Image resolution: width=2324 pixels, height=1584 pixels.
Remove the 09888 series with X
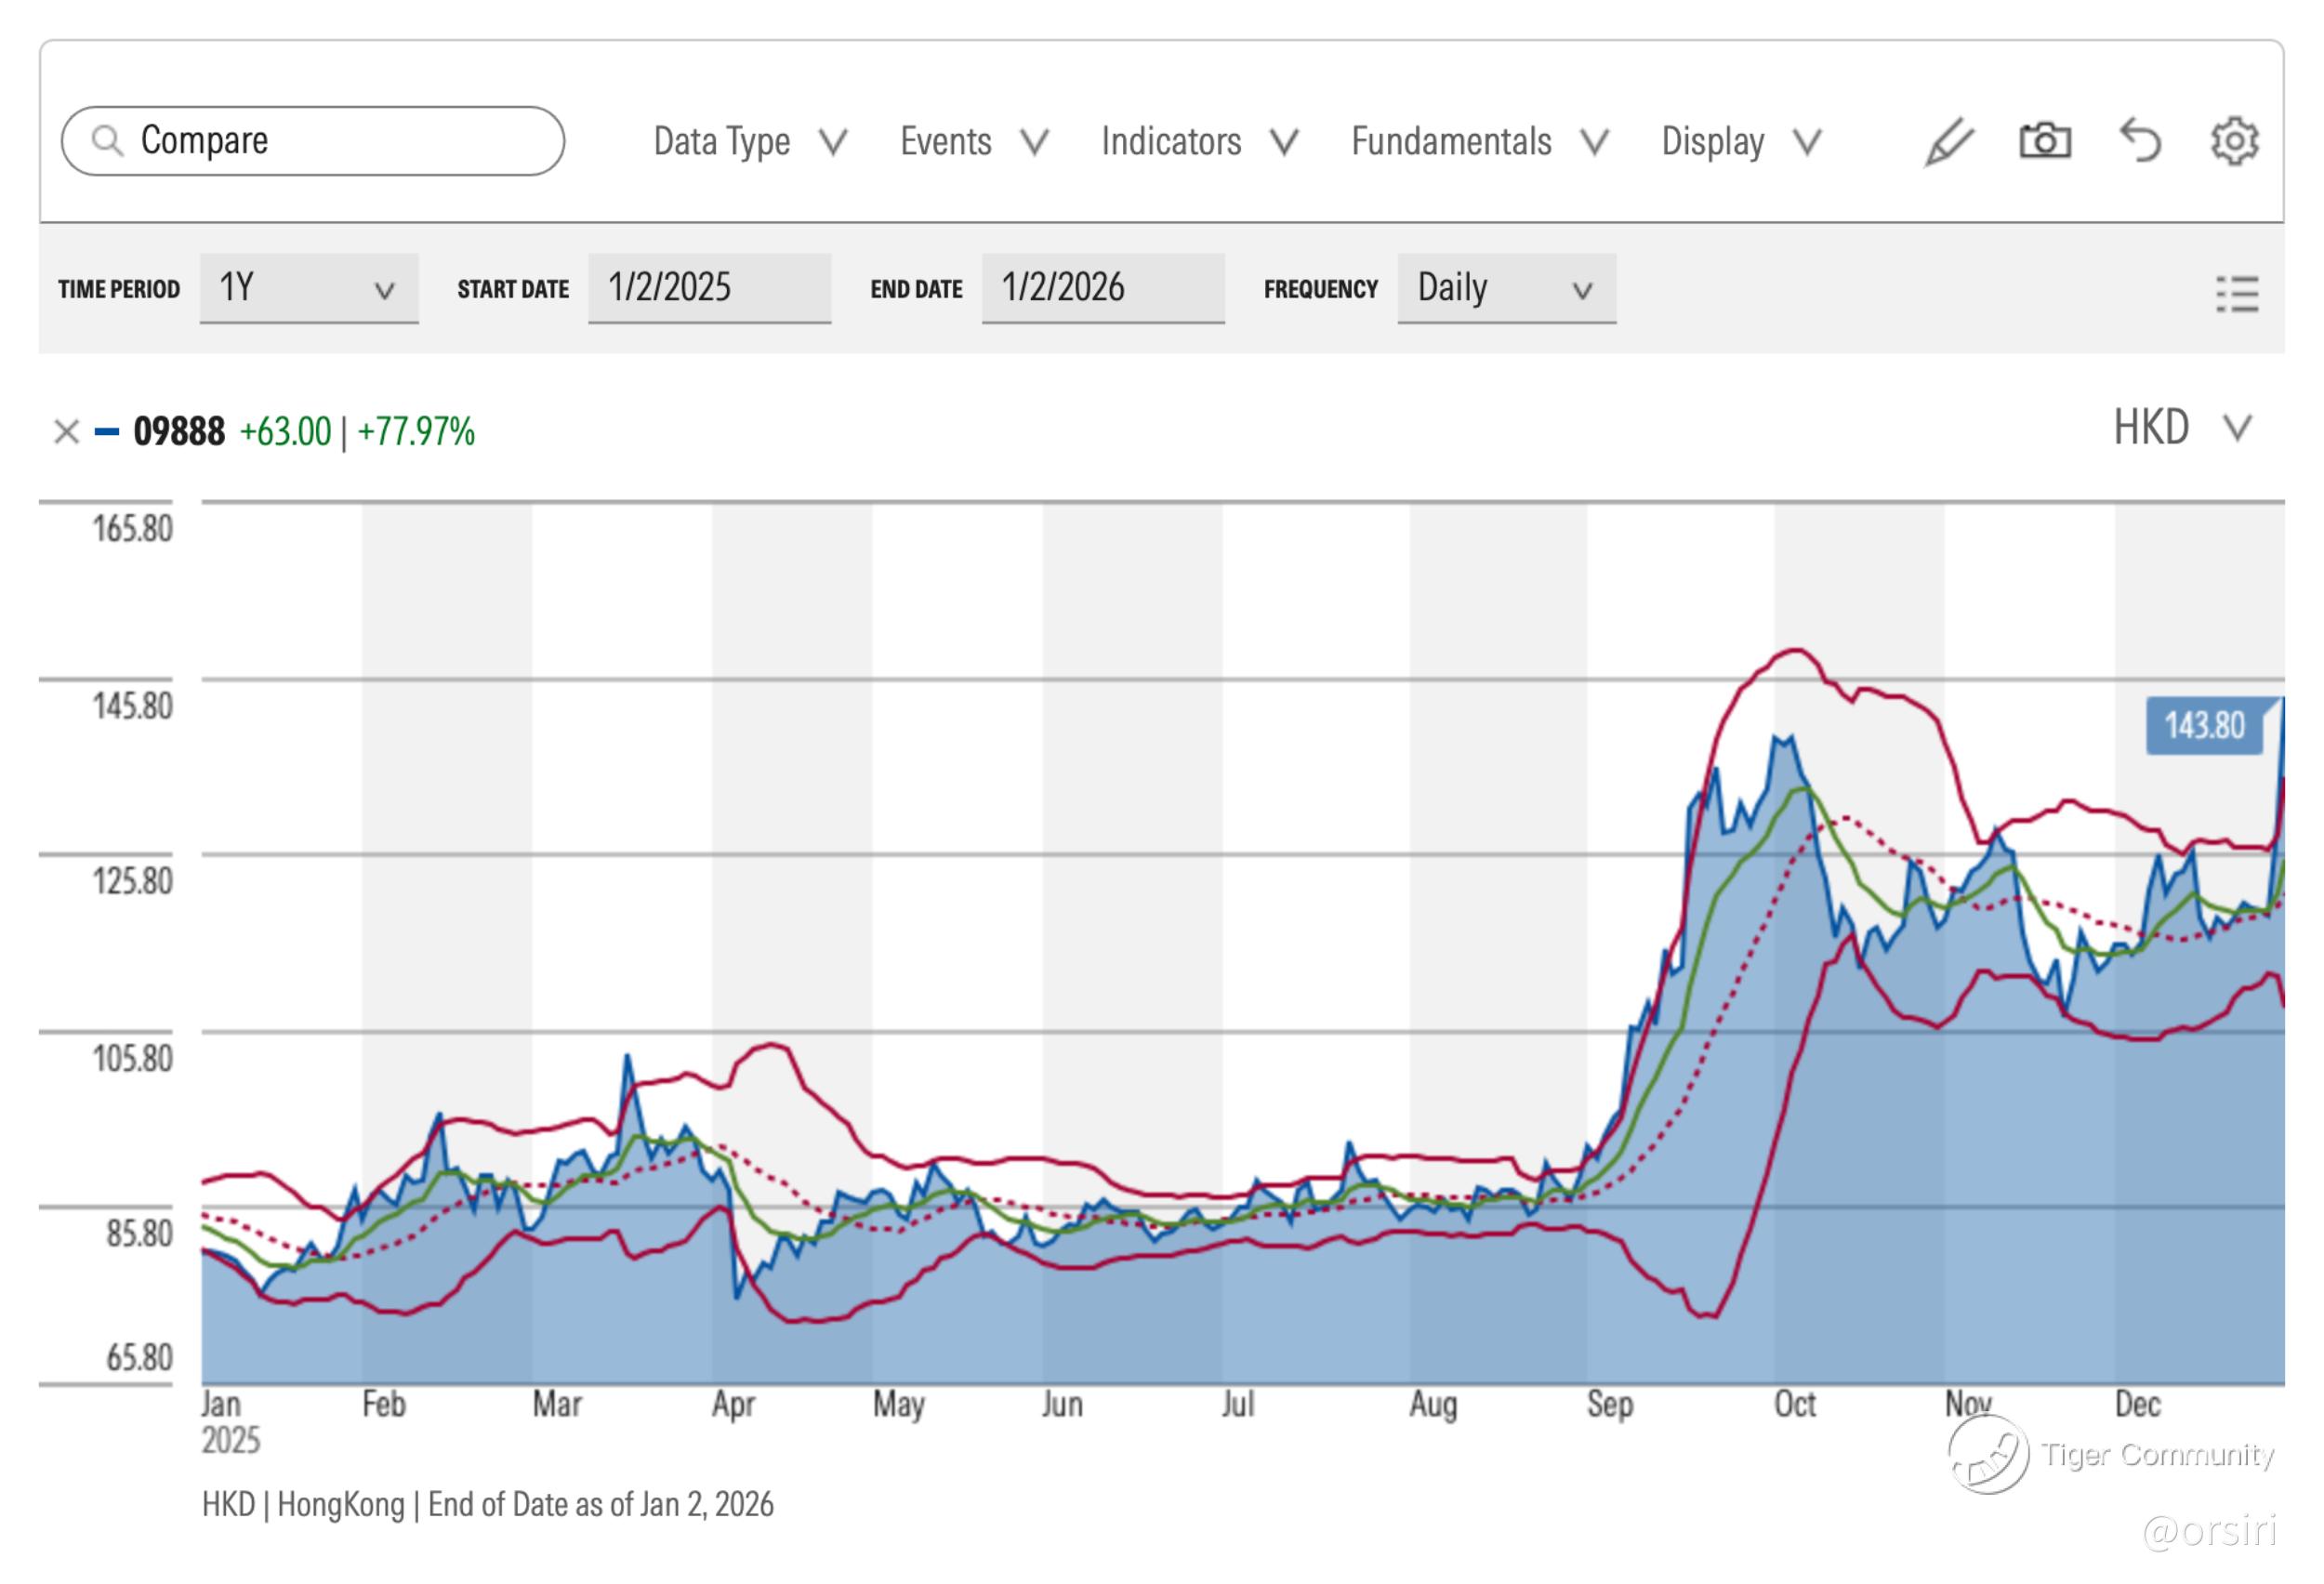pos(67,432)
